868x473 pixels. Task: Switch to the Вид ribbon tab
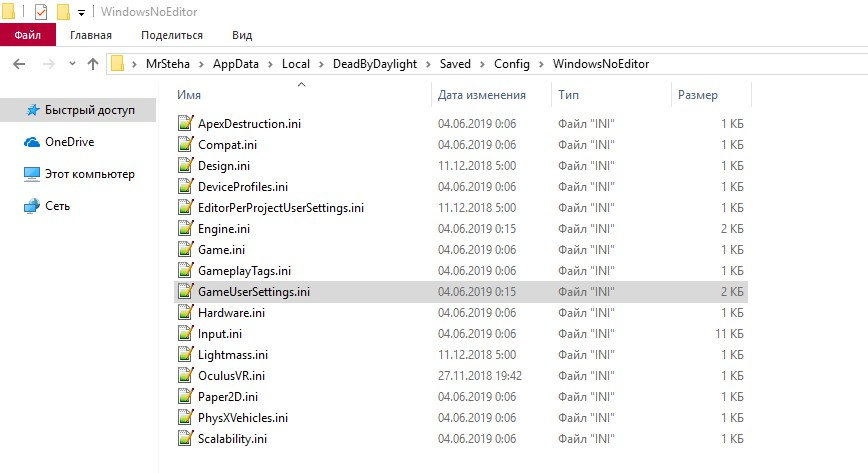pyautogui.click(x=242, y=35)
